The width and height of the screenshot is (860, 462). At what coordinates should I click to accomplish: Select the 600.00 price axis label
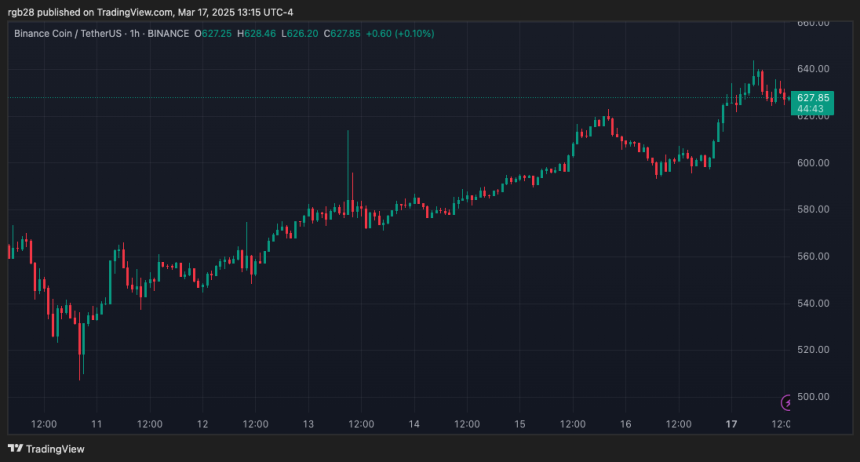(813, 163)
